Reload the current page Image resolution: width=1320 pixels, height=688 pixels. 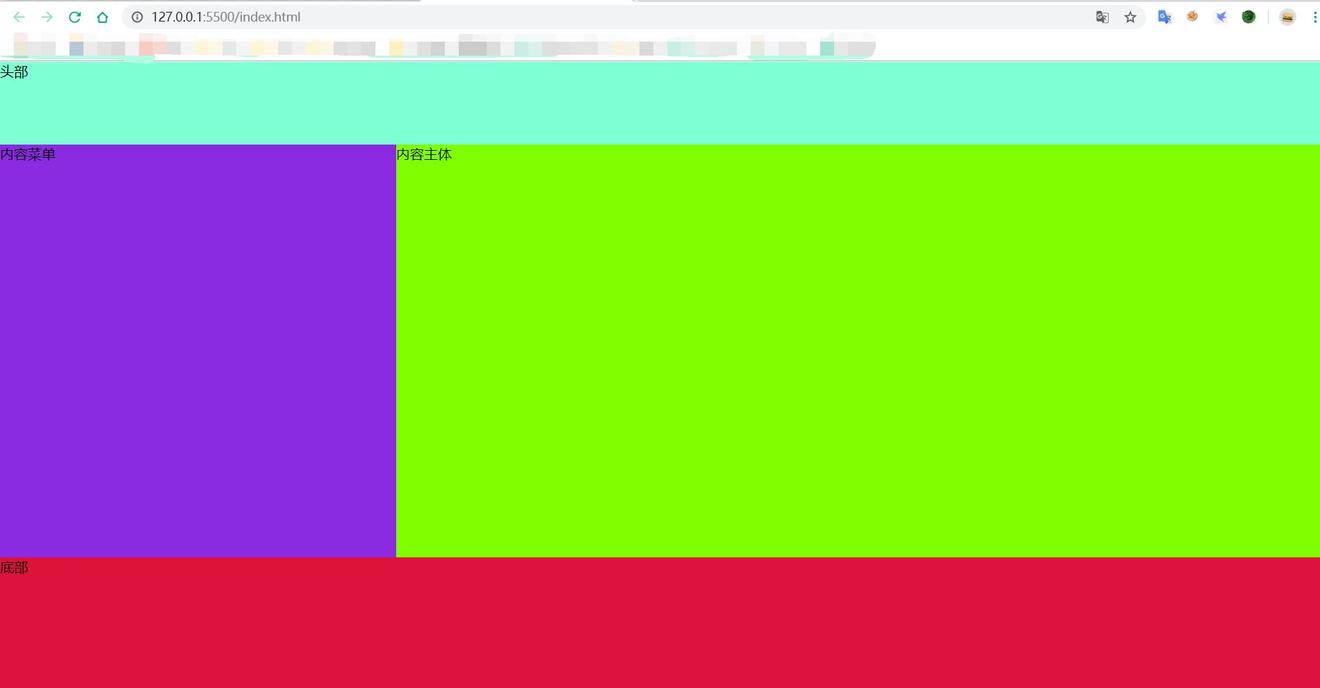[74, 17]
